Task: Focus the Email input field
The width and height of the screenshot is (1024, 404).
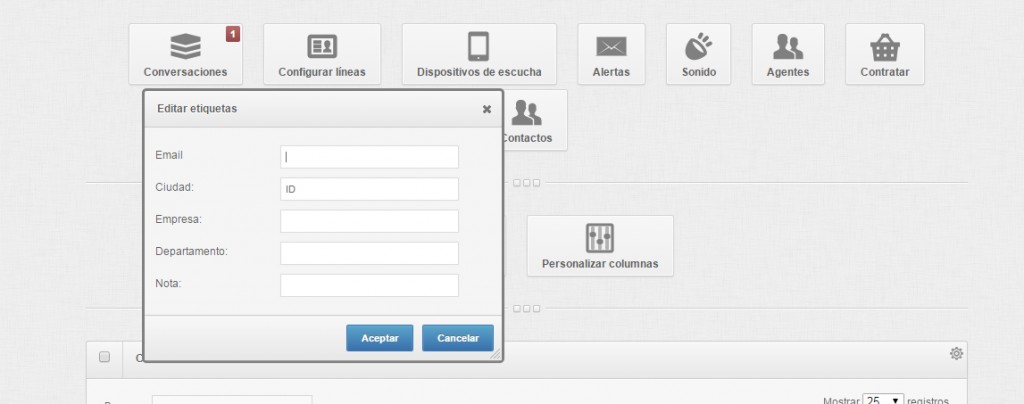Action: pyautogui.click(x=370, y=157)
